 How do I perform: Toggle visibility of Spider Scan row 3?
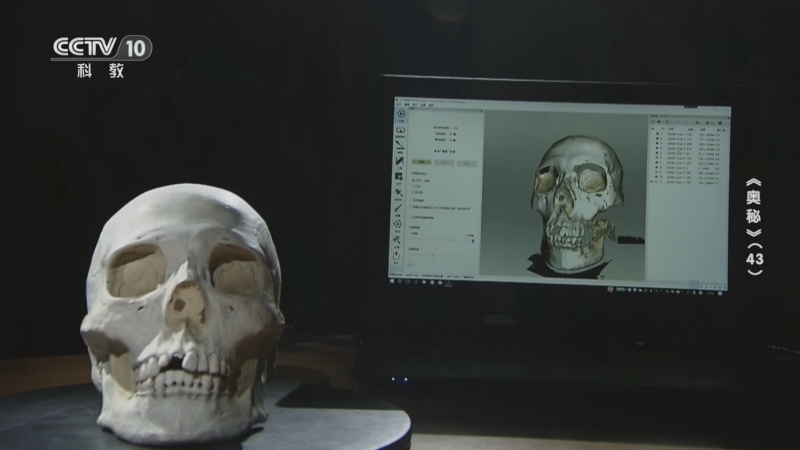pos(657,143)
